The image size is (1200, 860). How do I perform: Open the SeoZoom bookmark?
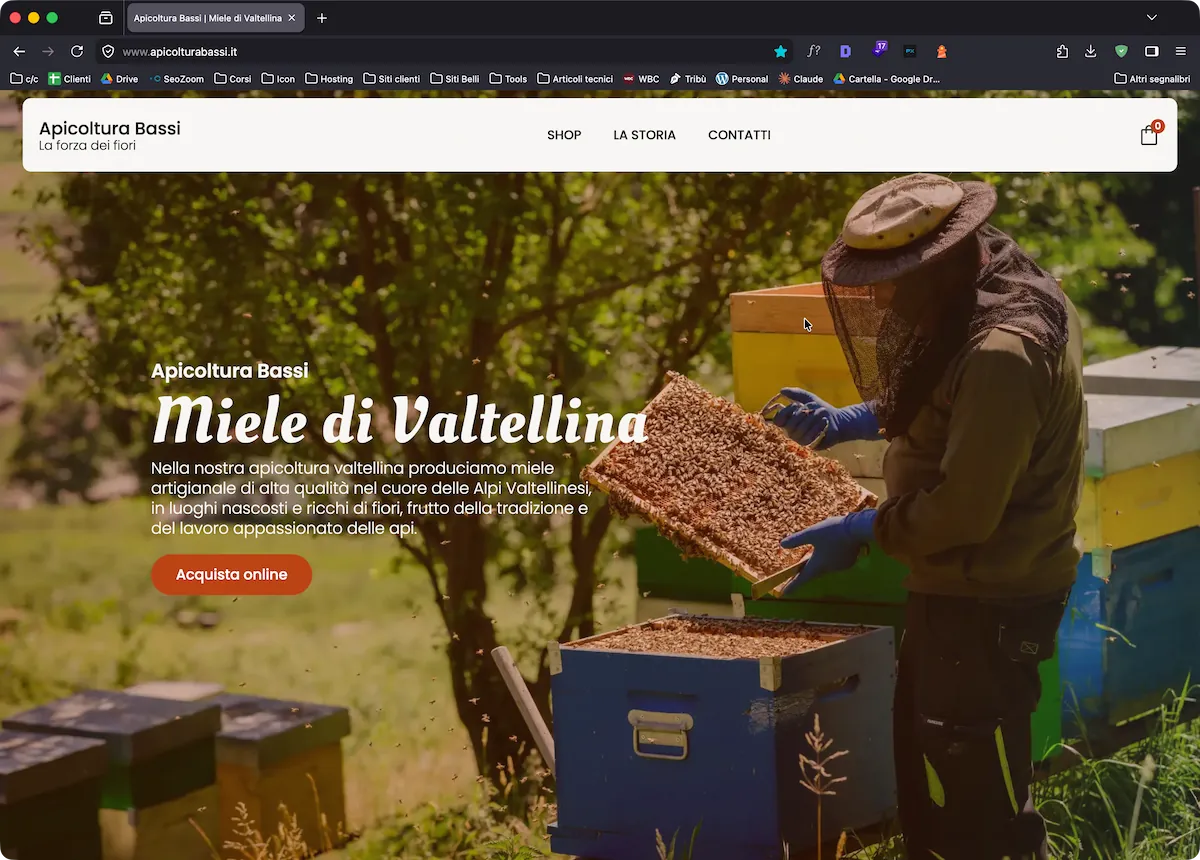click(x=176, y=79)
